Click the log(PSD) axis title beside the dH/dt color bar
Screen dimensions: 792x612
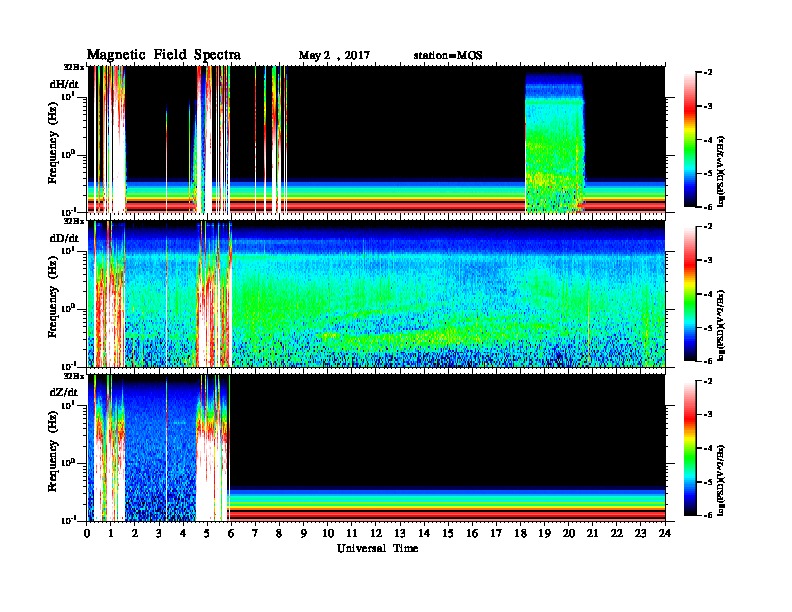pos(721,171)
